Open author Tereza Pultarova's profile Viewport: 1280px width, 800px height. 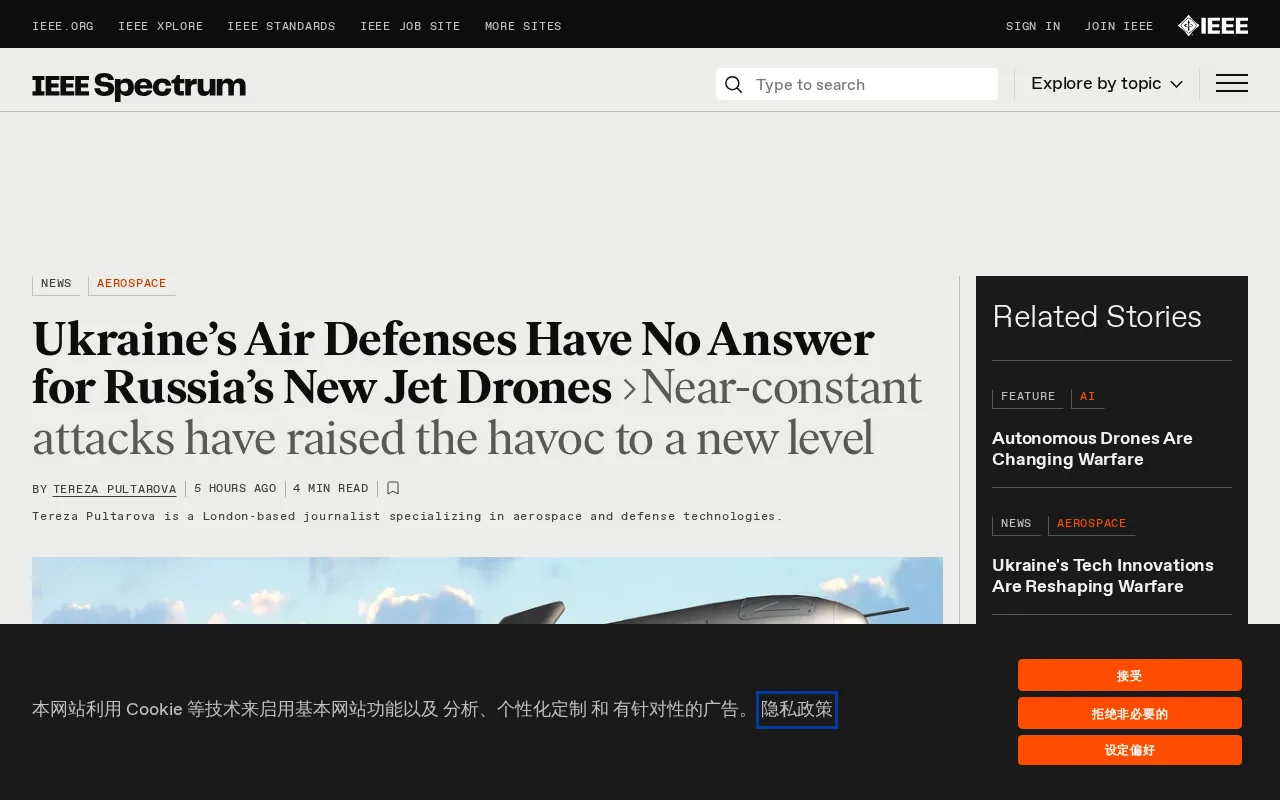pos(115,490)
